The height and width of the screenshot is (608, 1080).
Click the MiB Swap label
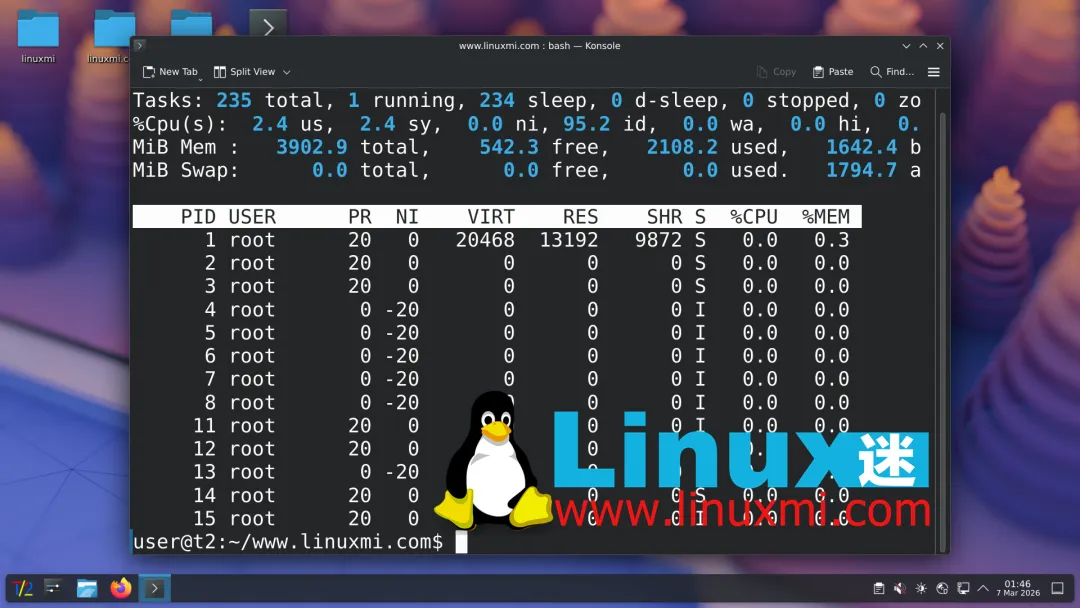tap(186, 170)
